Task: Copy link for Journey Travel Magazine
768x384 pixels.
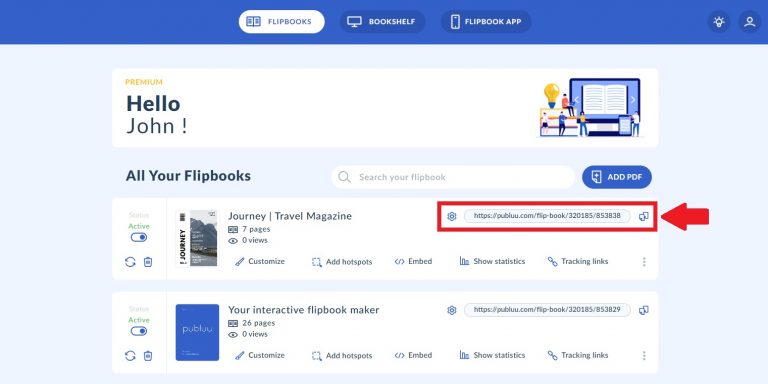Action: [644, 216]
